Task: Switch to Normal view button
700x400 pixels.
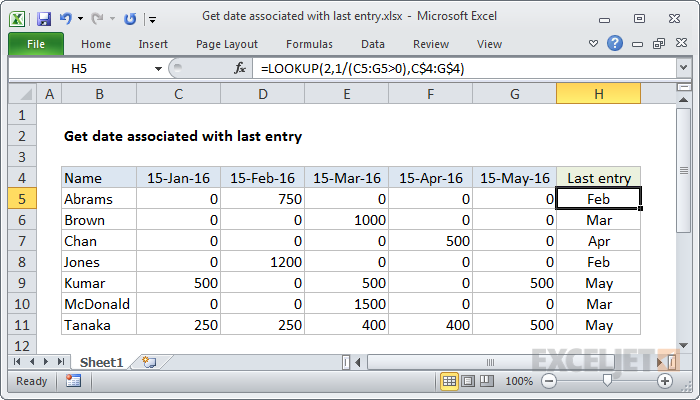Action: pyautogui.click(x=449, y=381)
